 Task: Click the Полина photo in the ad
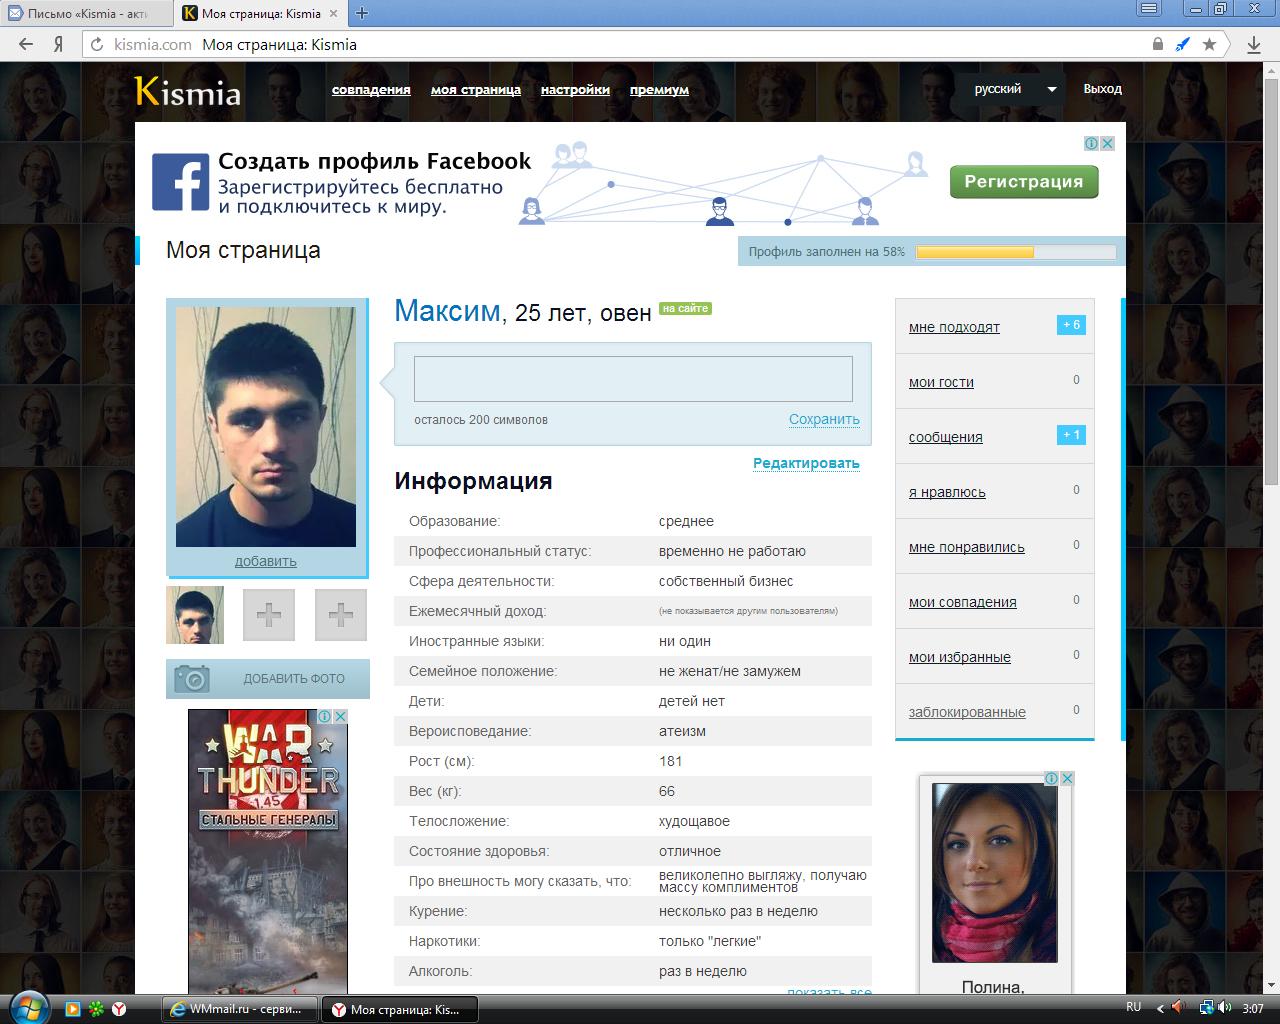[994, 872]
